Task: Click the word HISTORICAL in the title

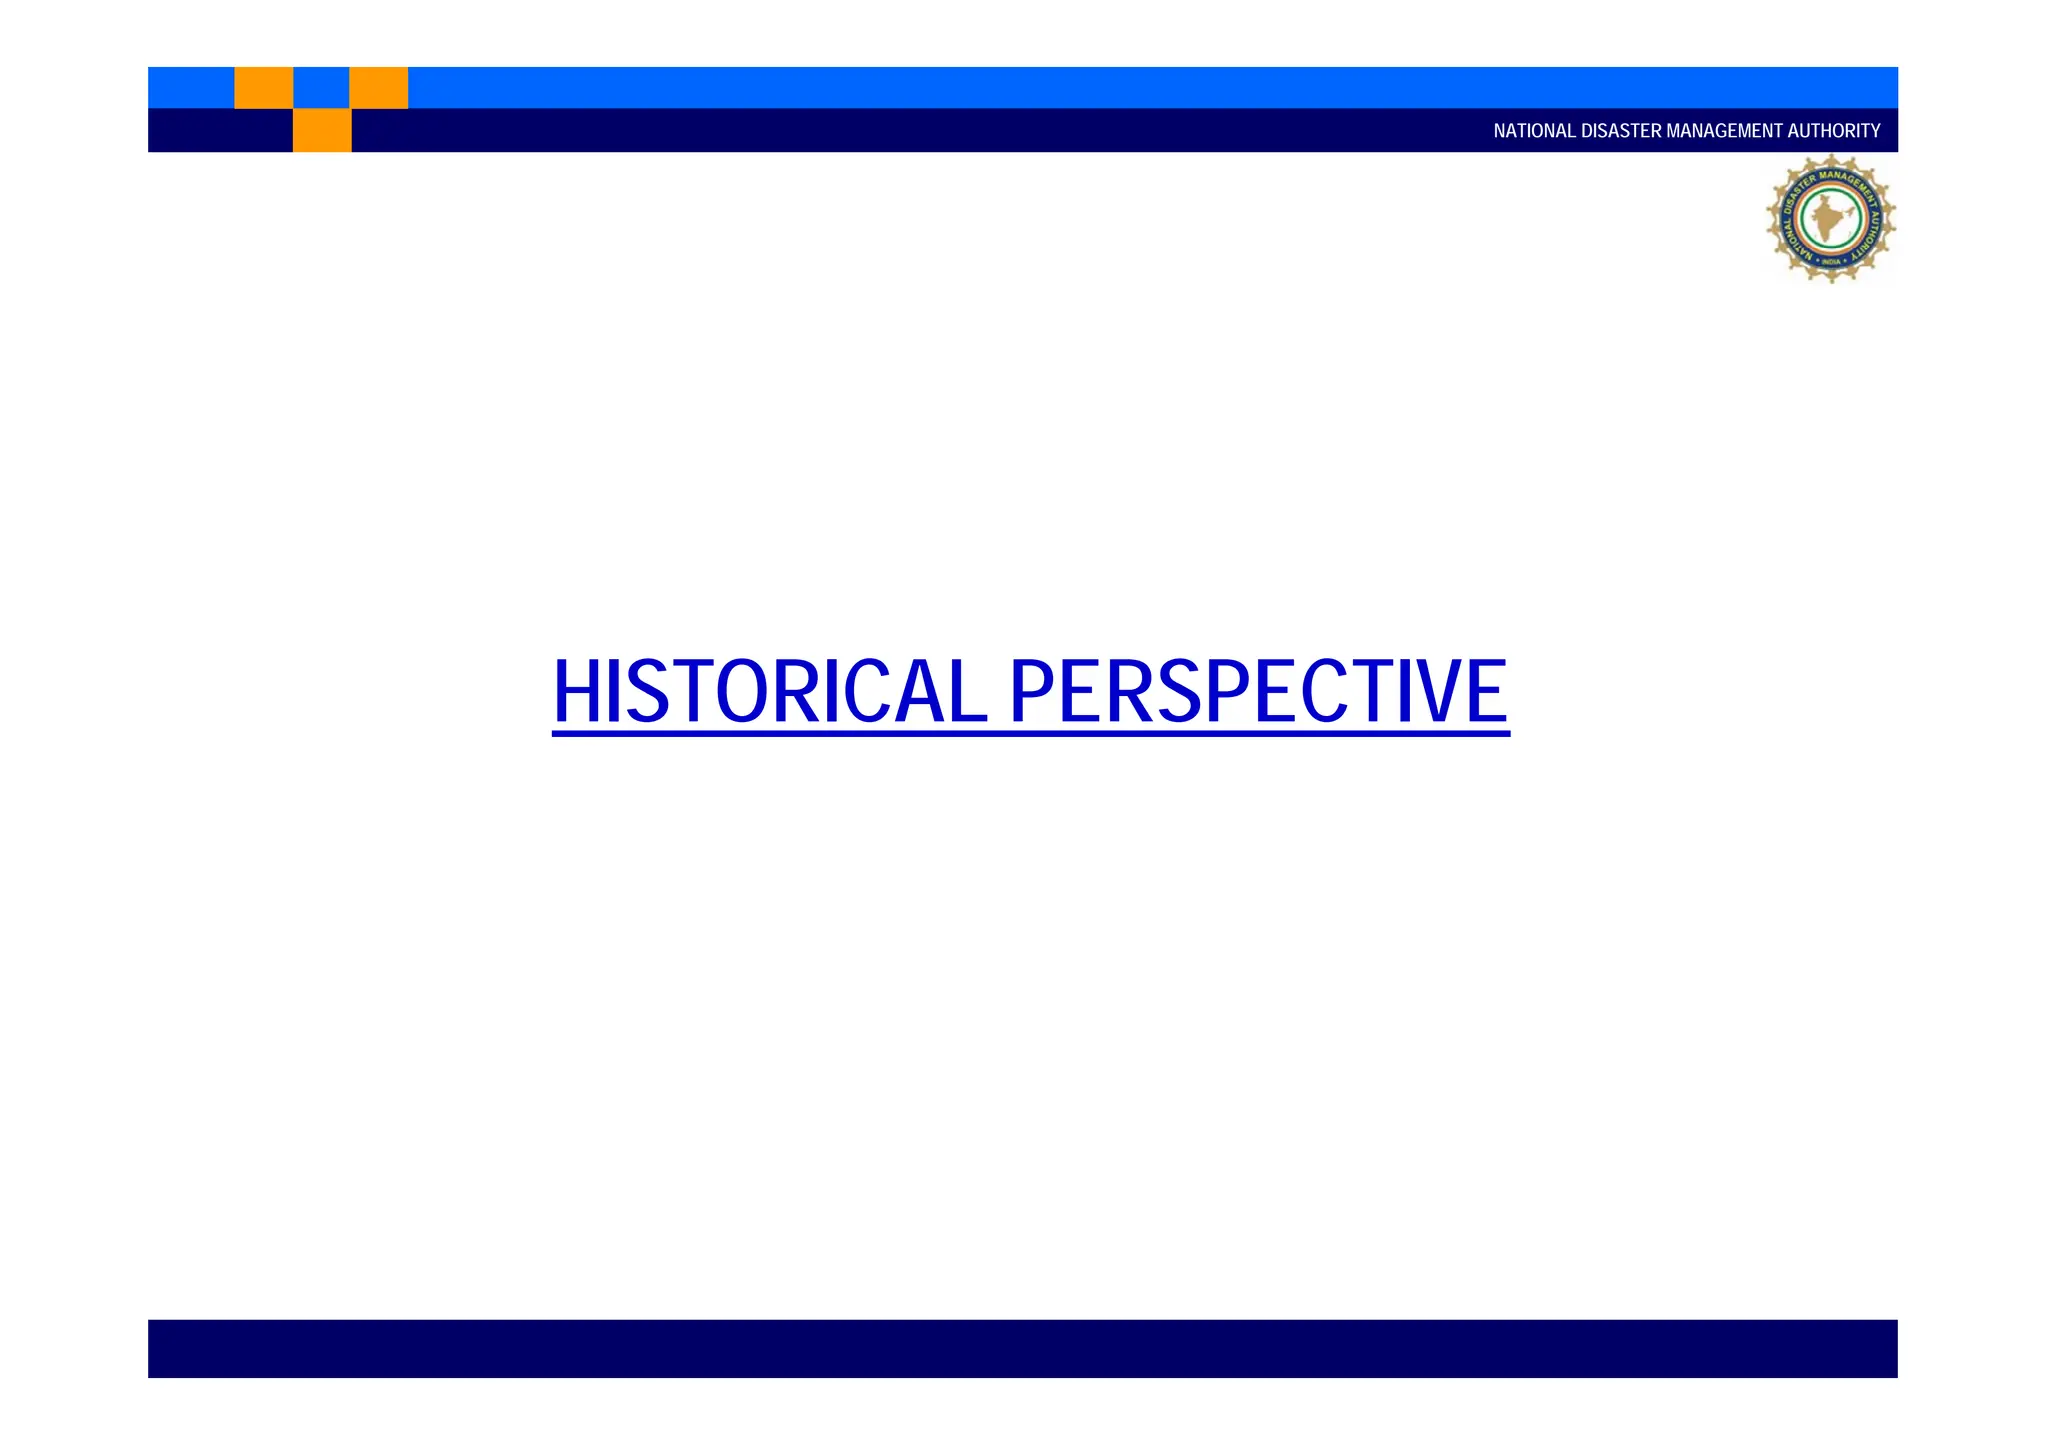Action: pyautogui.click(x=770, y=691)
